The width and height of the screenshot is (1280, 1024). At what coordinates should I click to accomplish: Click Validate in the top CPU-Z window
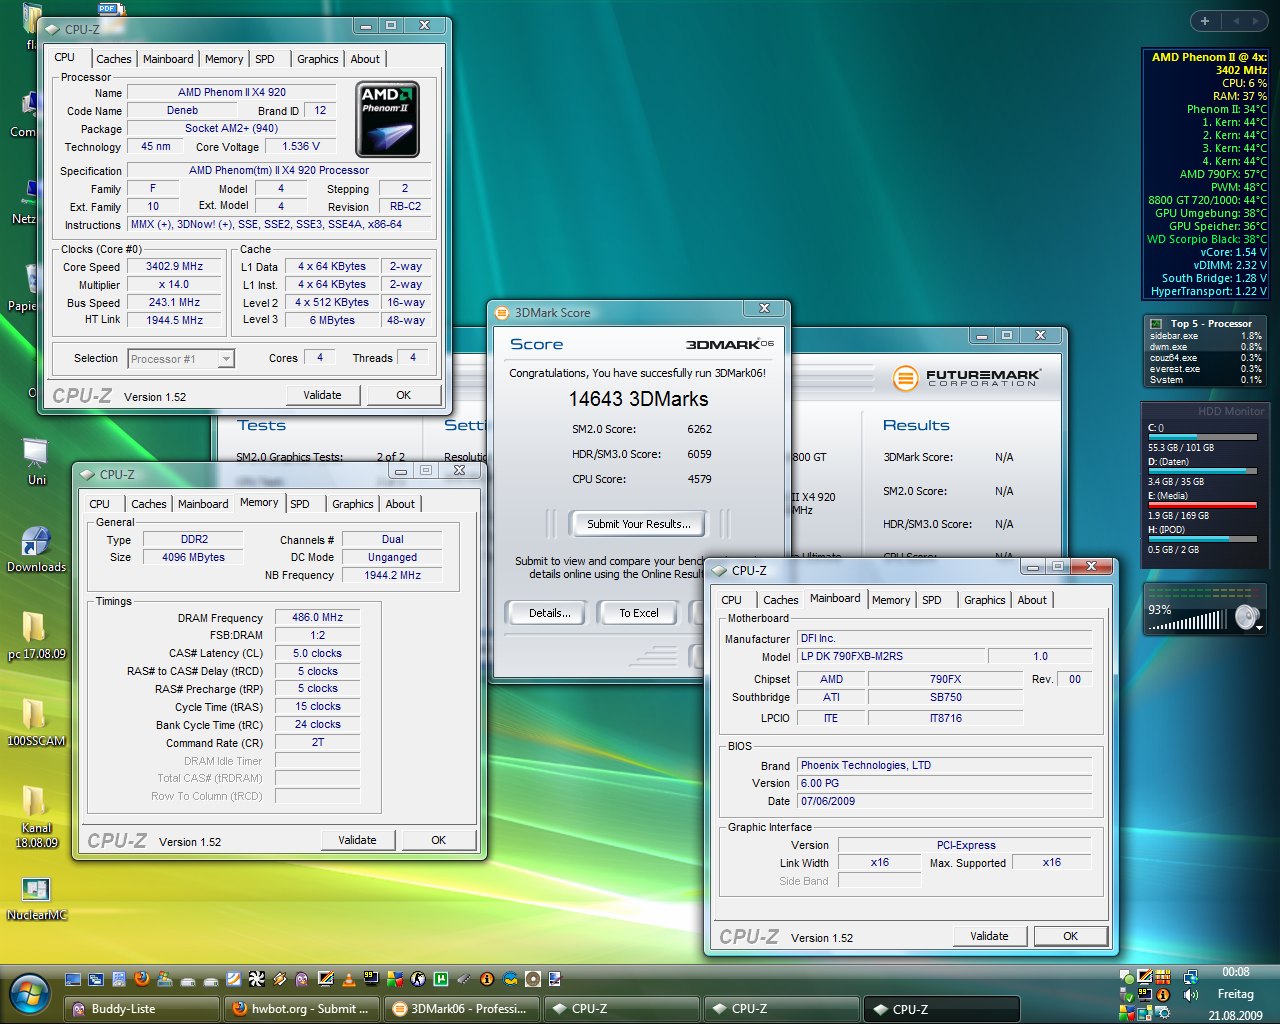322,395
